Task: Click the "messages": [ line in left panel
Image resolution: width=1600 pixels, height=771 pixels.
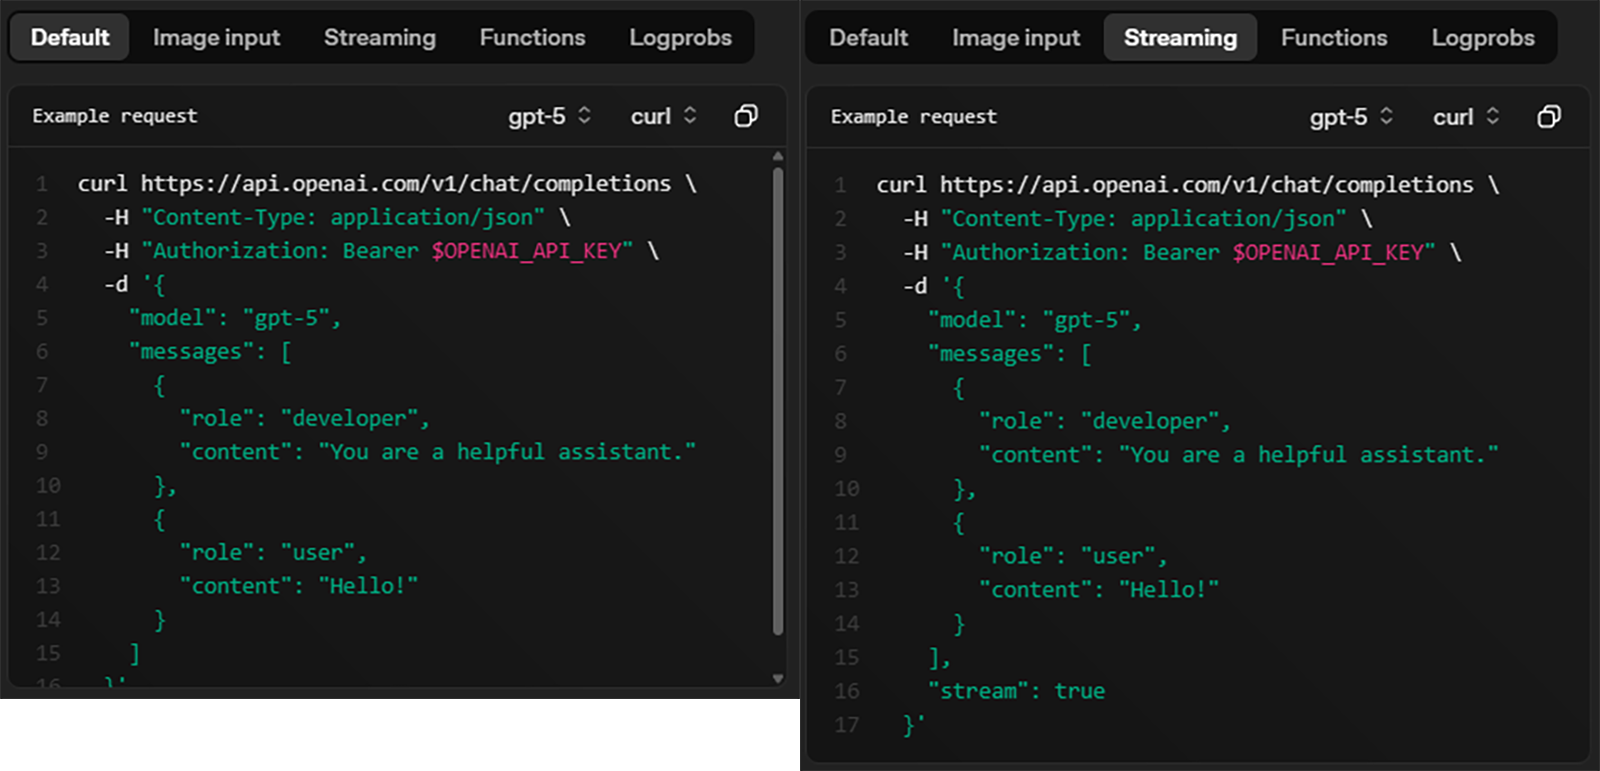Action: coord(210,352)
